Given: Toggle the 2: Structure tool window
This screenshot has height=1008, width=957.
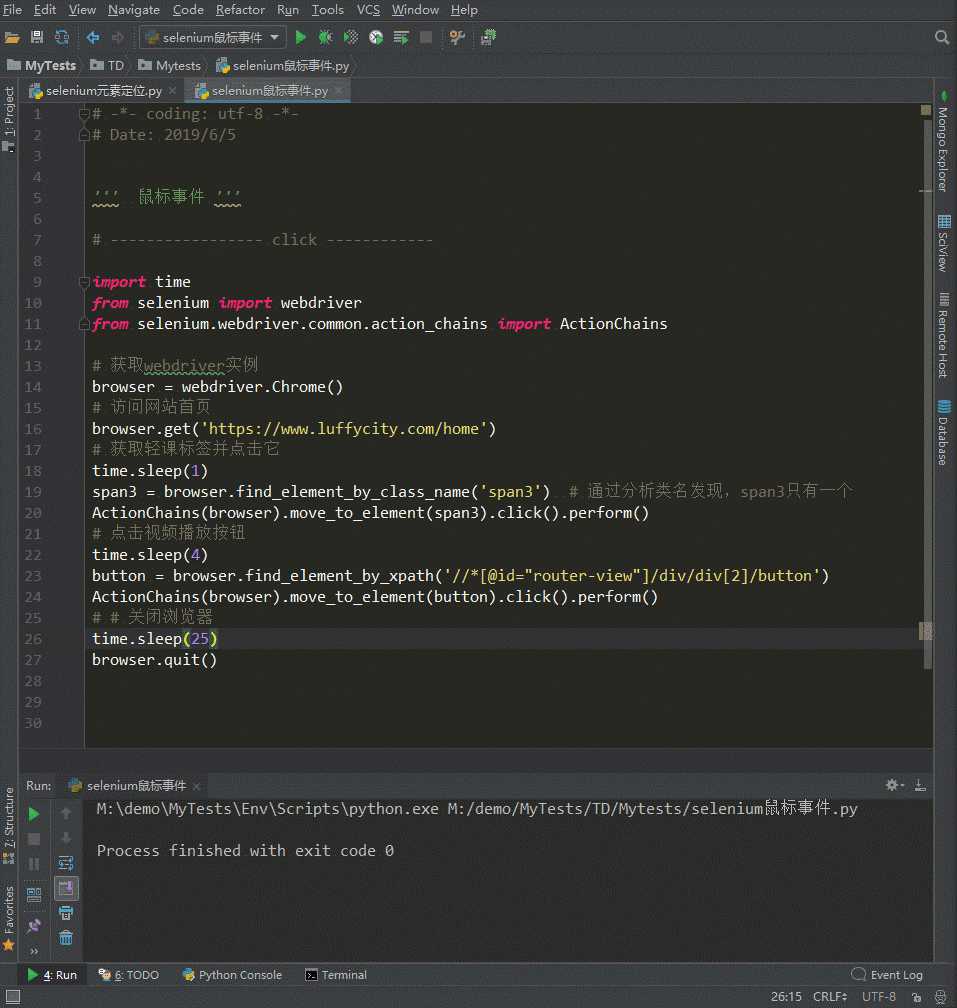Looking at the screenshot, I should [x=8, y=825].
